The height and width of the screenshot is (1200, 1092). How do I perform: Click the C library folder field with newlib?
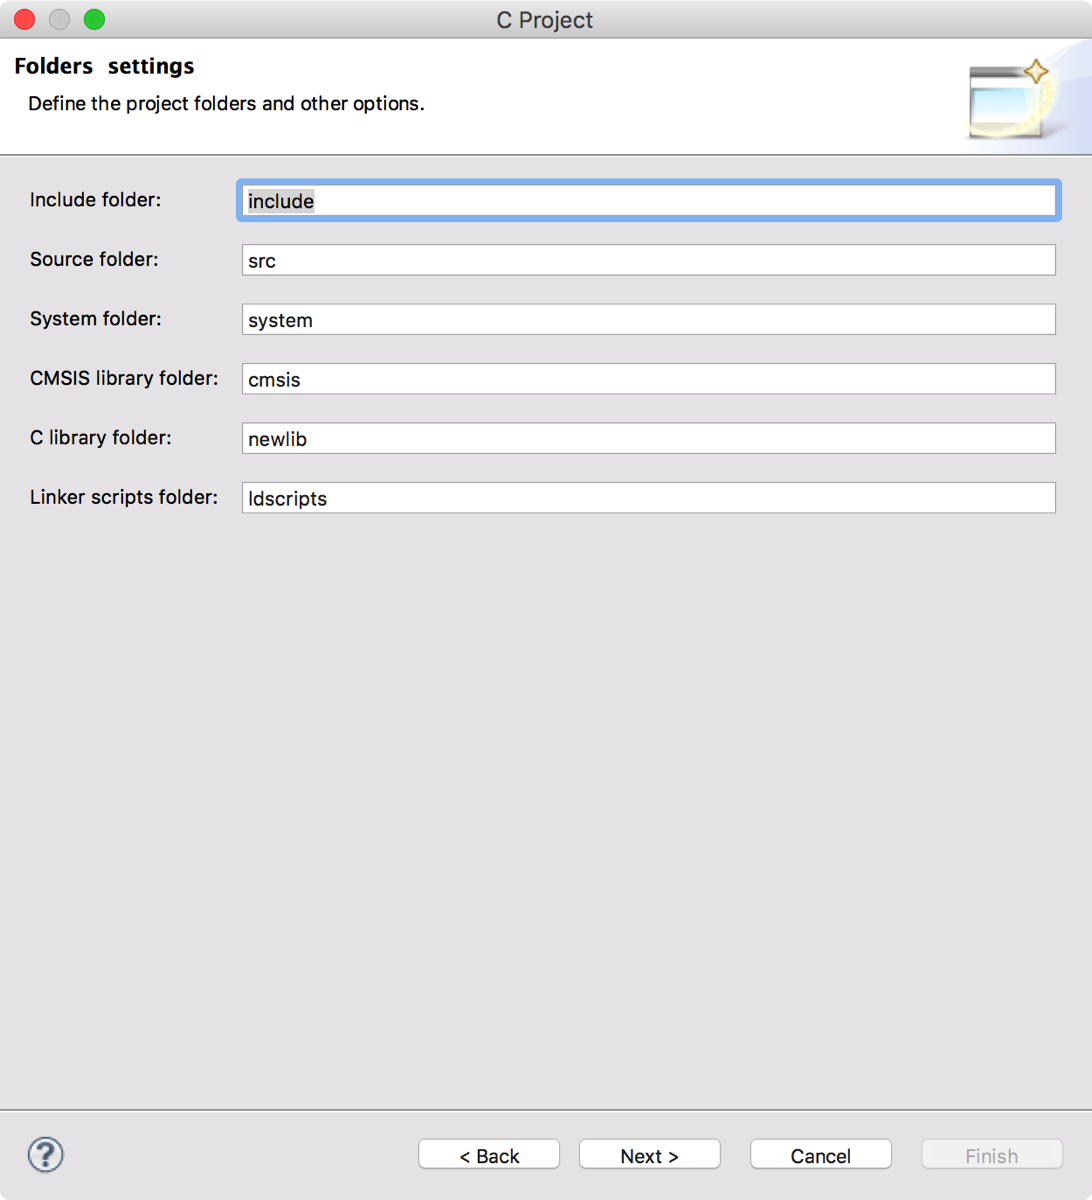coord(648,438)
